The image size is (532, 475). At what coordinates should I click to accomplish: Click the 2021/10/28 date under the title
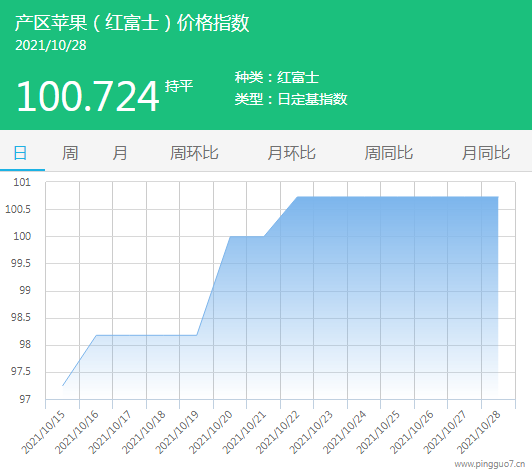[x=51, y=45]
